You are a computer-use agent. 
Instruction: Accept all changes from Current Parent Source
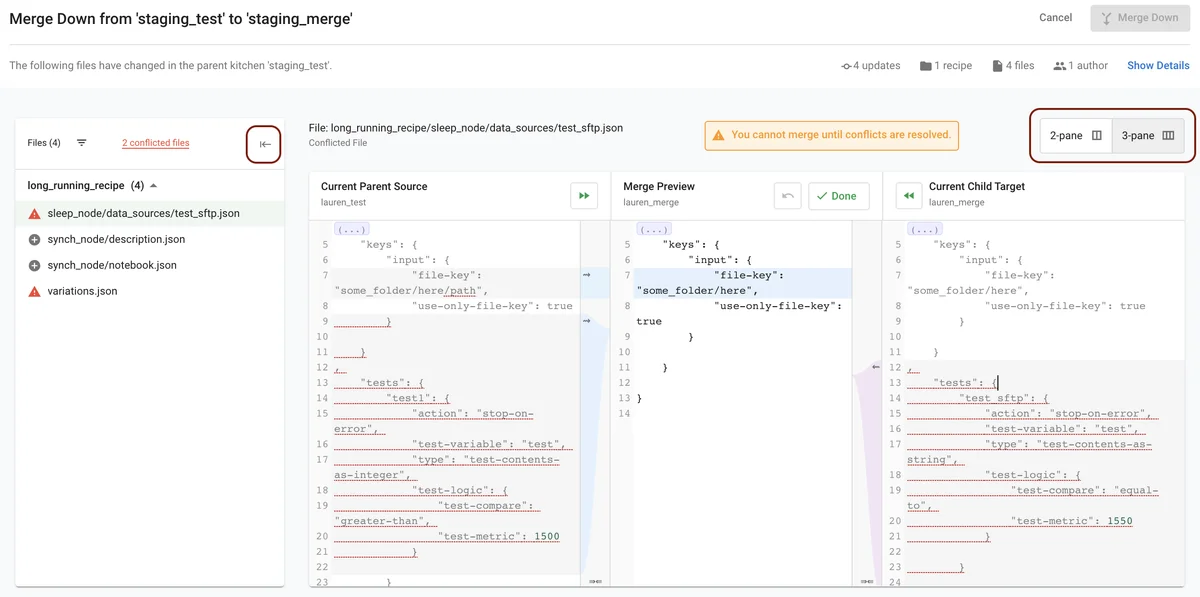coord(584,196)
